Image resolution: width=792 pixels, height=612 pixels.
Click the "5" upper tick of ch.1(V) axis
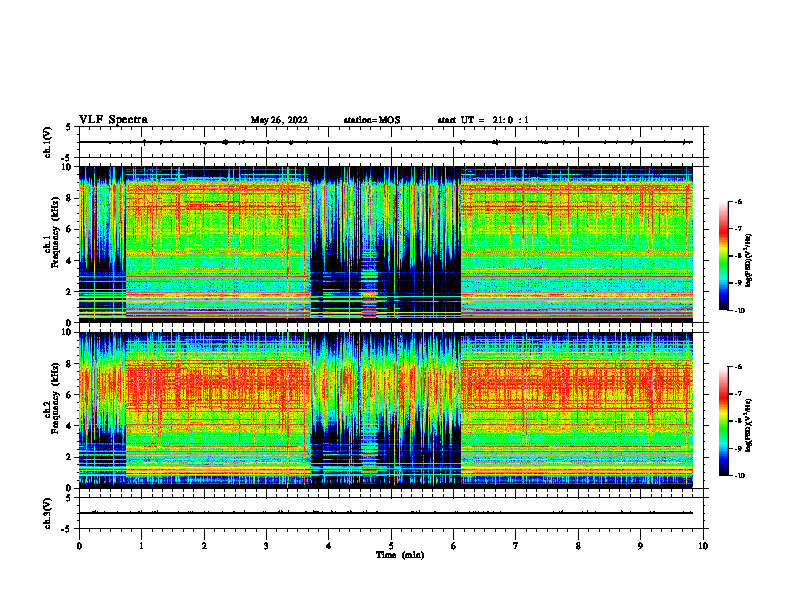coord(68,127)
